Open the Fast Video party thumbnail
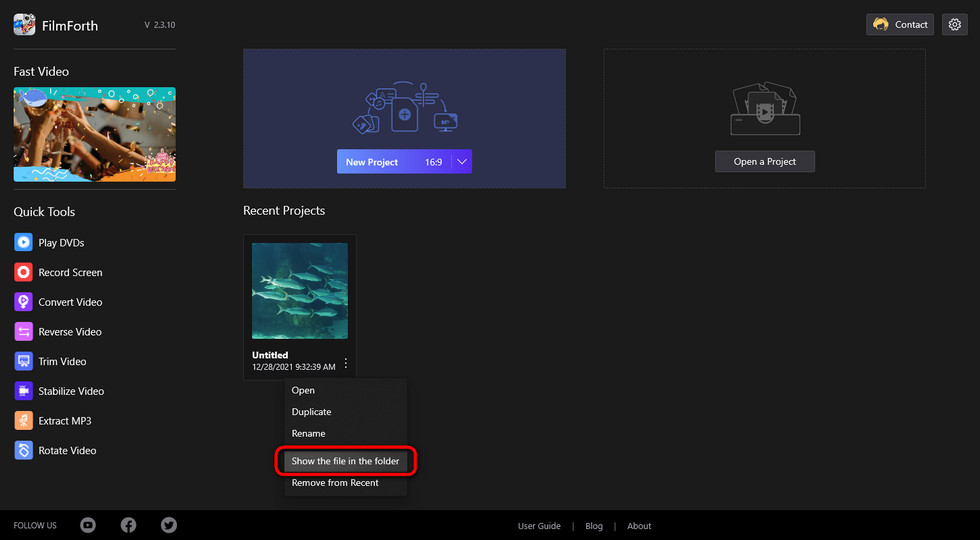The width and height of the screenshot is (980, 540). point(94,134)
